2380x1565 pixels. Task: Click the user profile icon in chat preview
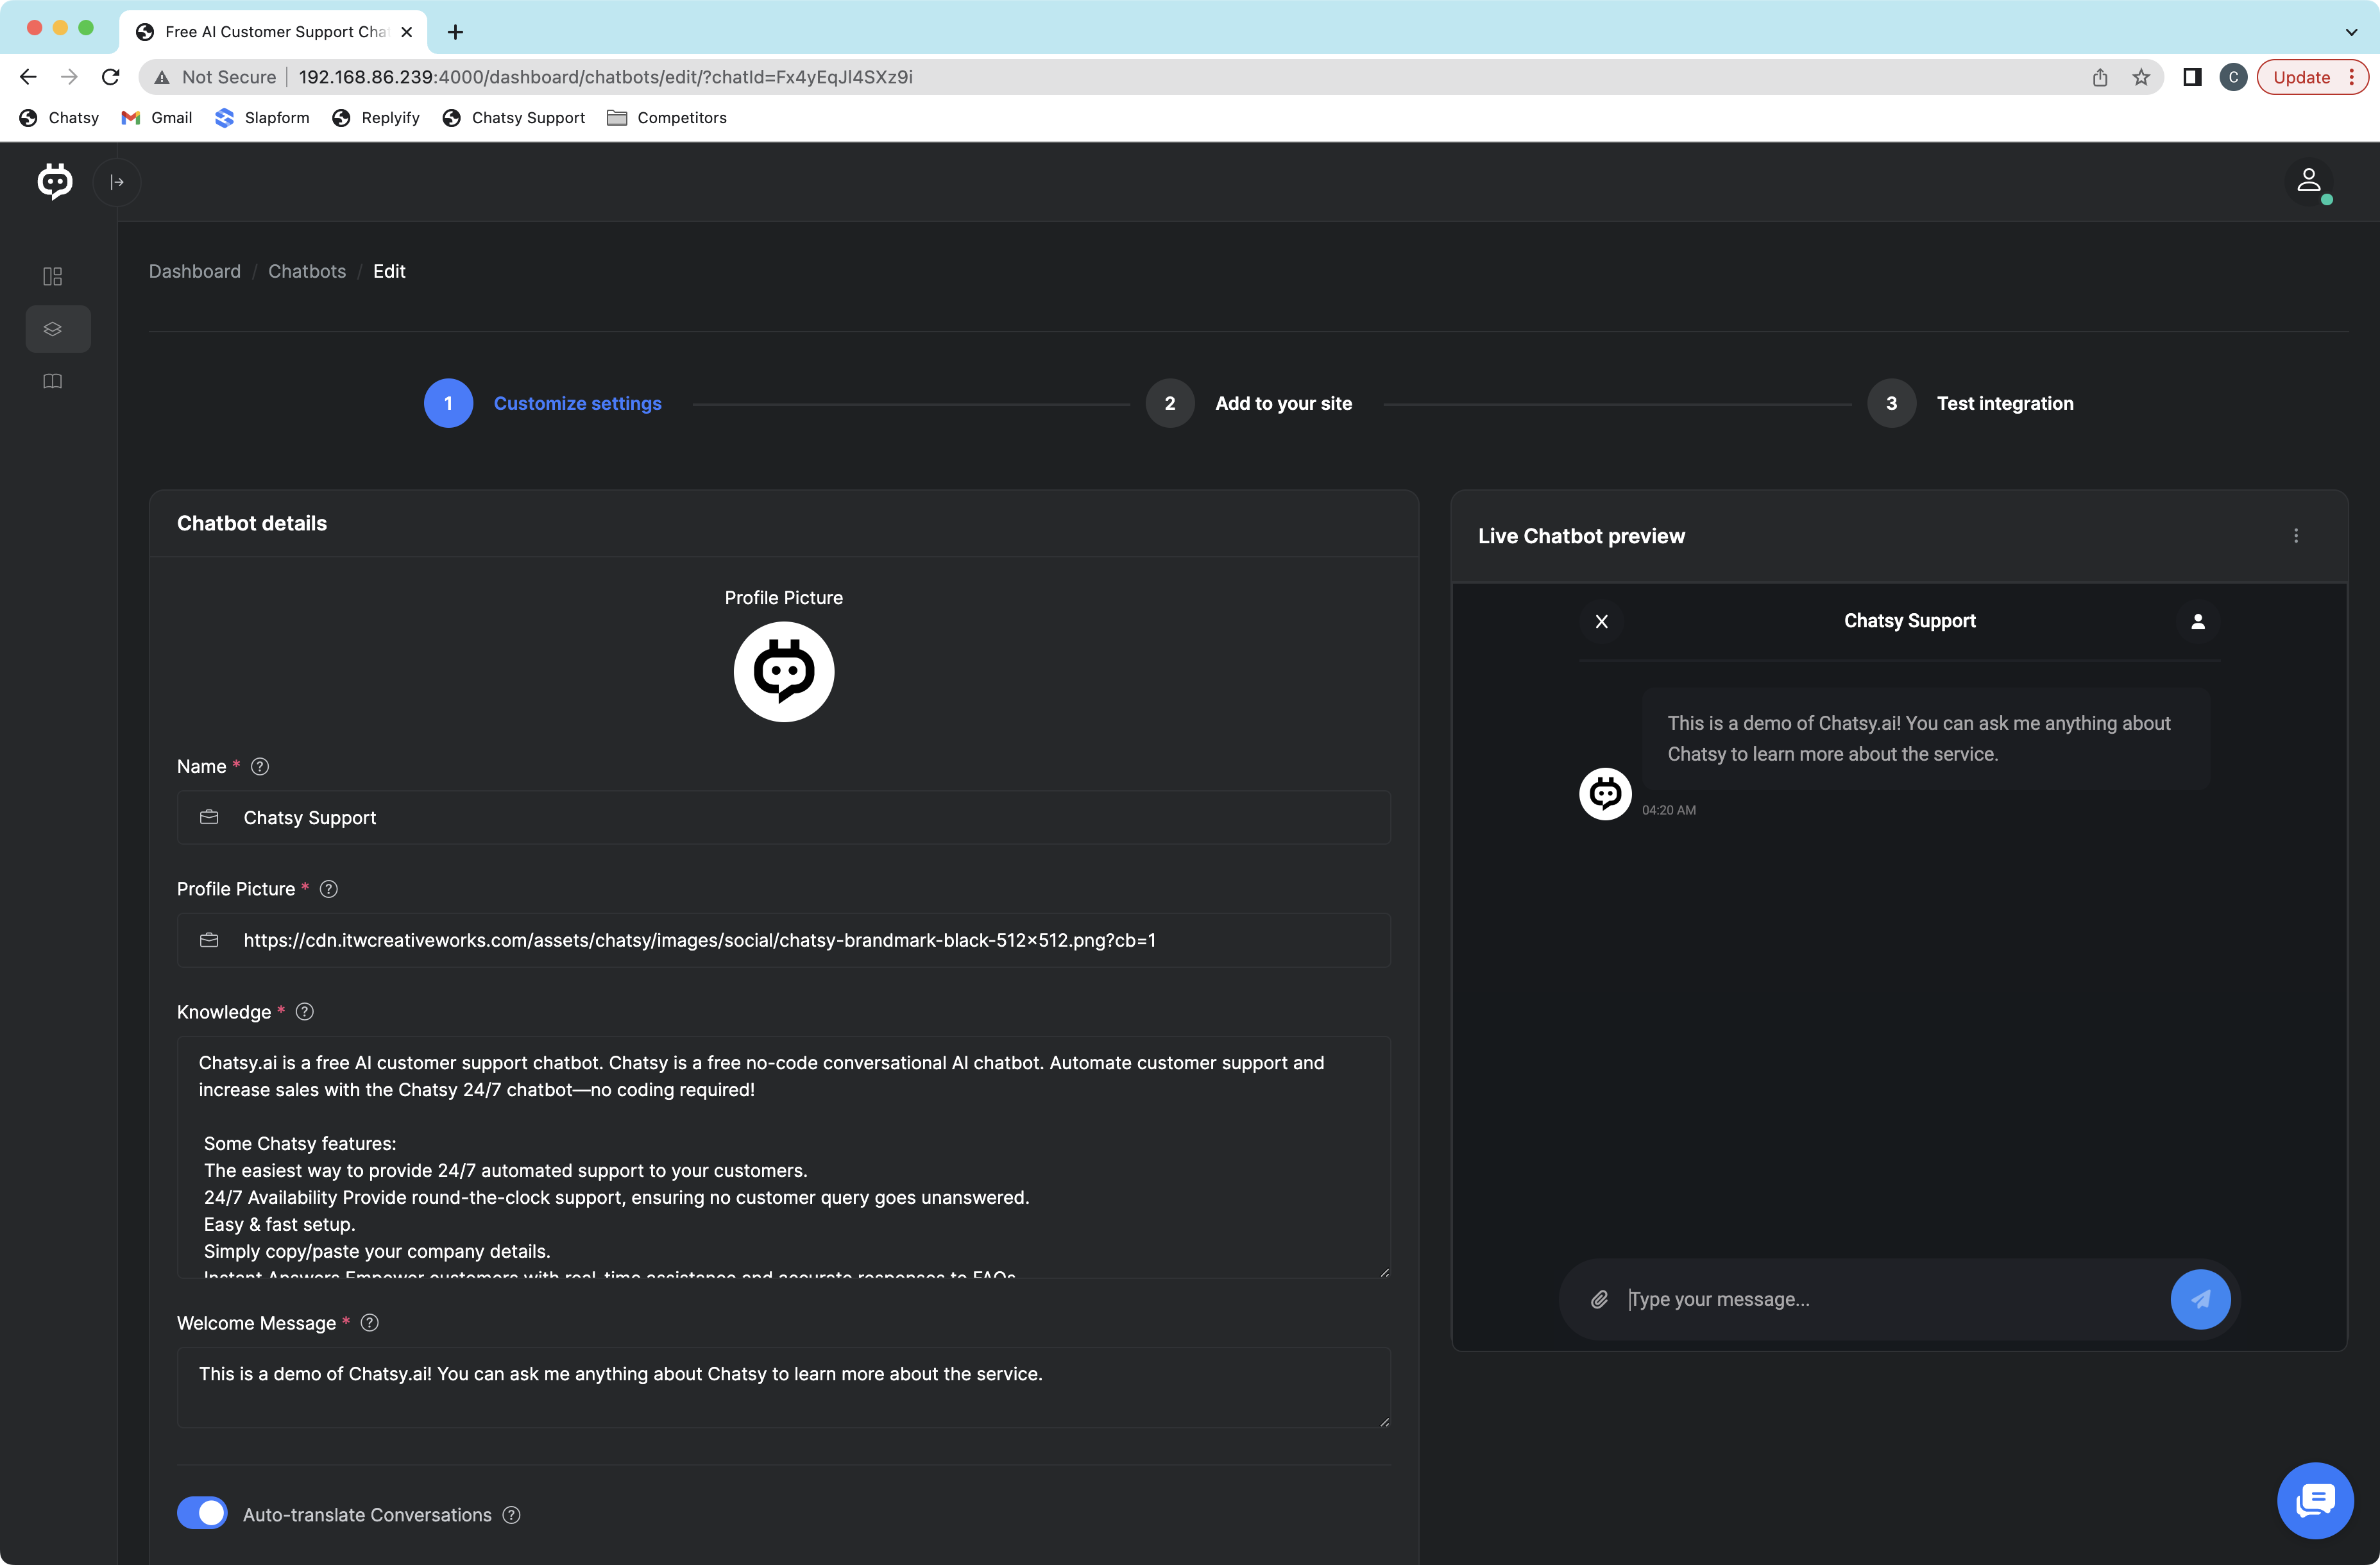click(2197, 621)
